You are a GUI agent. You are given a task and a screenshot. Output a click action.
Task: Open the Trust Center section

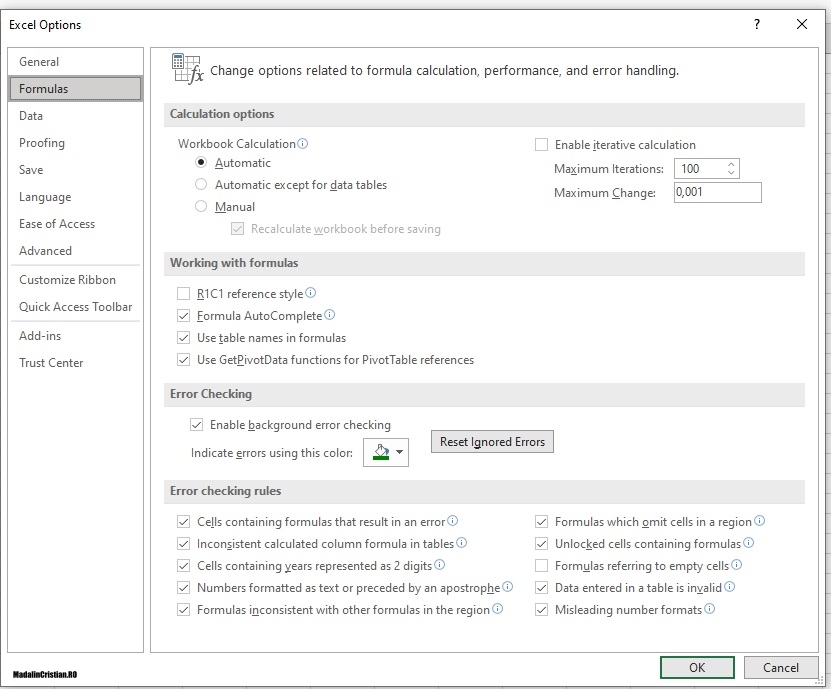pyautogui.click(x=51, y=363)
